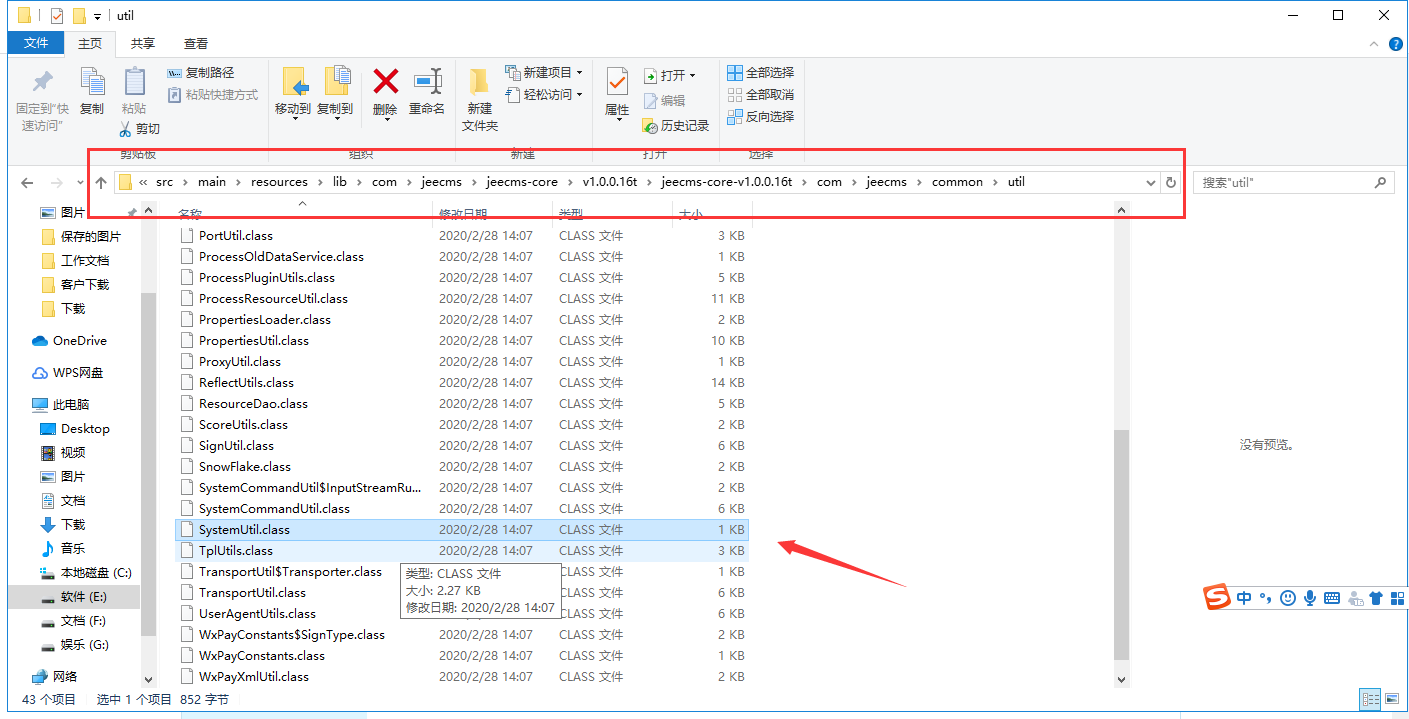Open the Share (共享) ribbon tab
The image size is (1409, 719).
pos(143,43)
